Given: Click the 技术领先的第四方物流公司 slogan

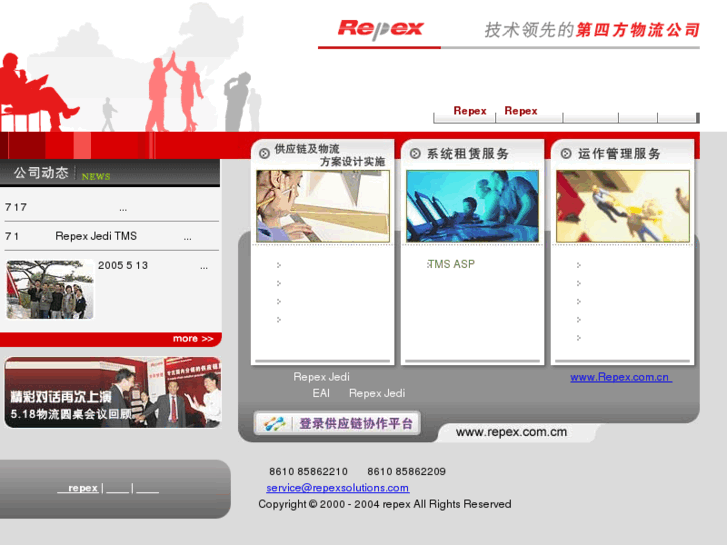Looking at the screenshot, I should (592, 30).
